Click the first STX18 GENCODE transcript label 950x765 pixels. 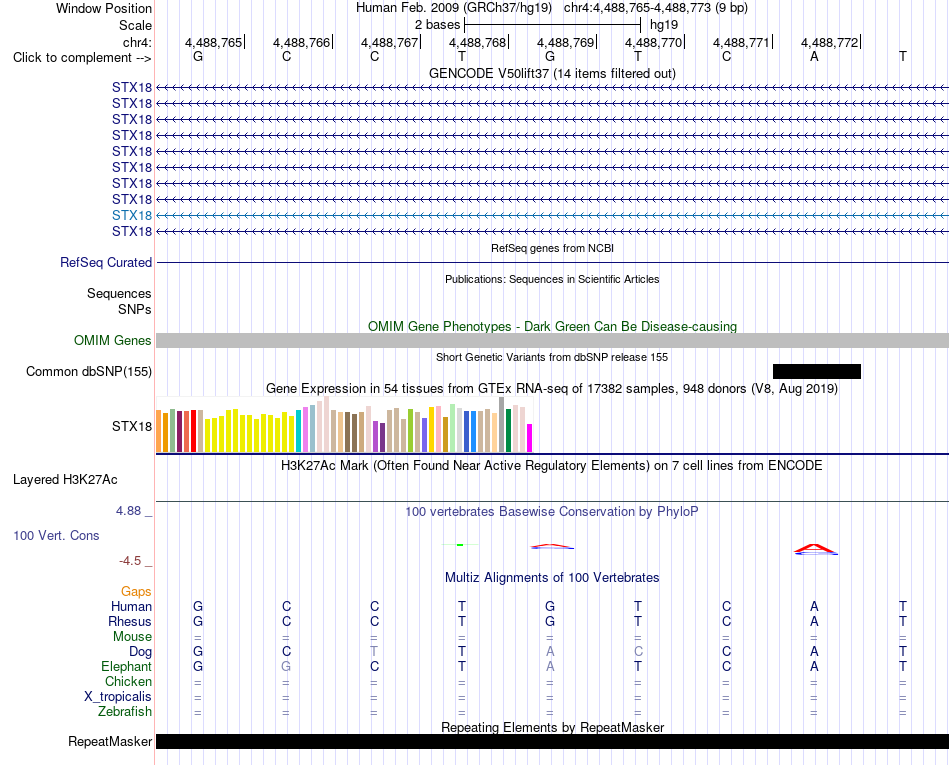132,87
